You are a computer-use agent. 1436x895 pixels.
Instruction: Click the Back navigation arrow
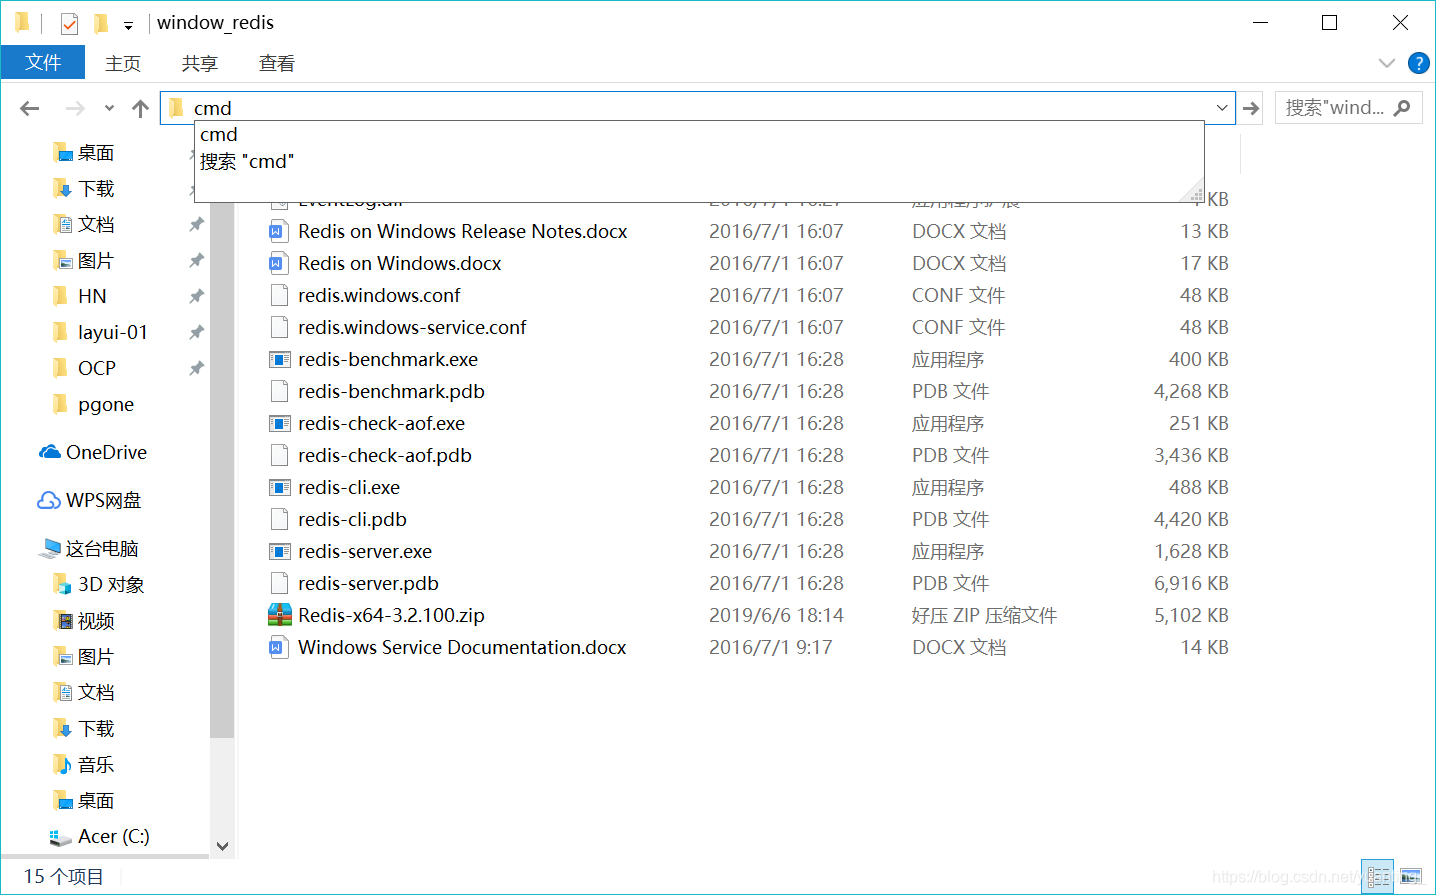click(x=30, y=108)
